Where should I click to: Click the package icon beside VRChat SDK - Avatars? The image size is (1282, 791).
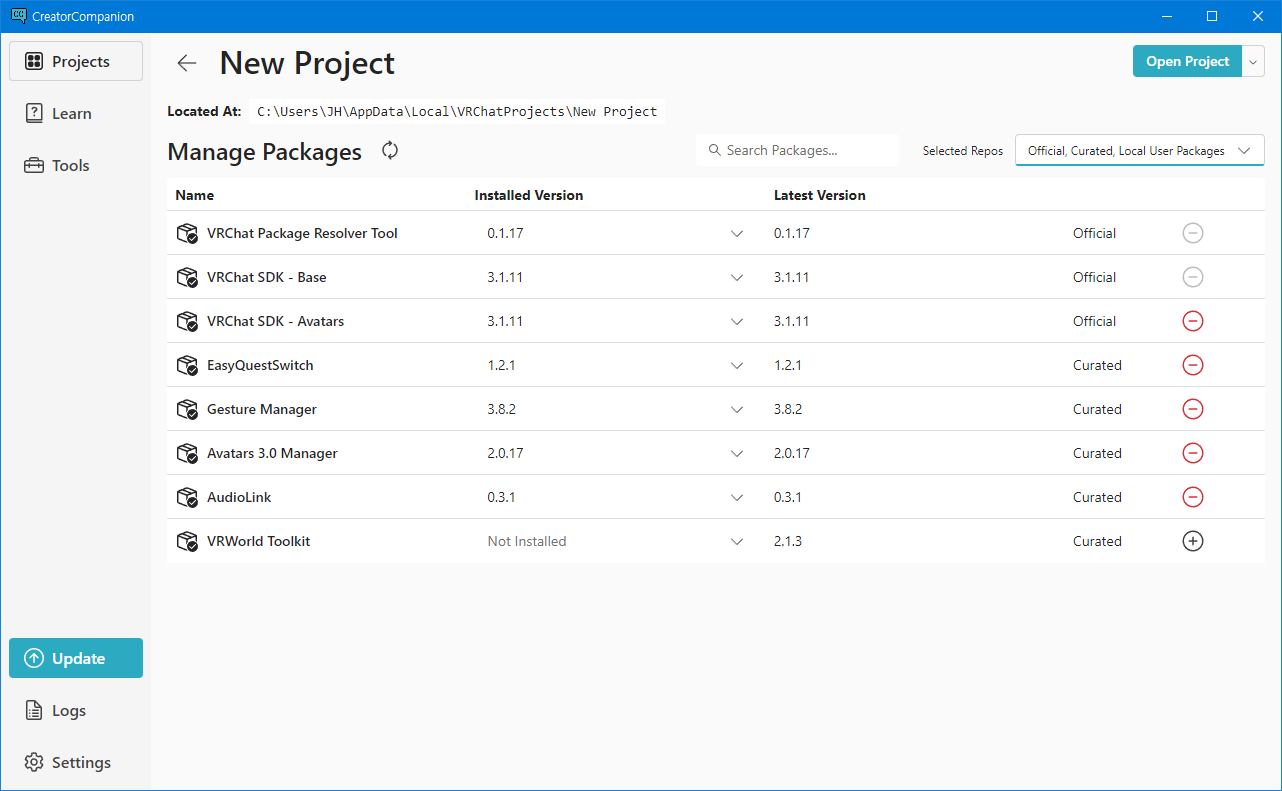pos(187,321)
